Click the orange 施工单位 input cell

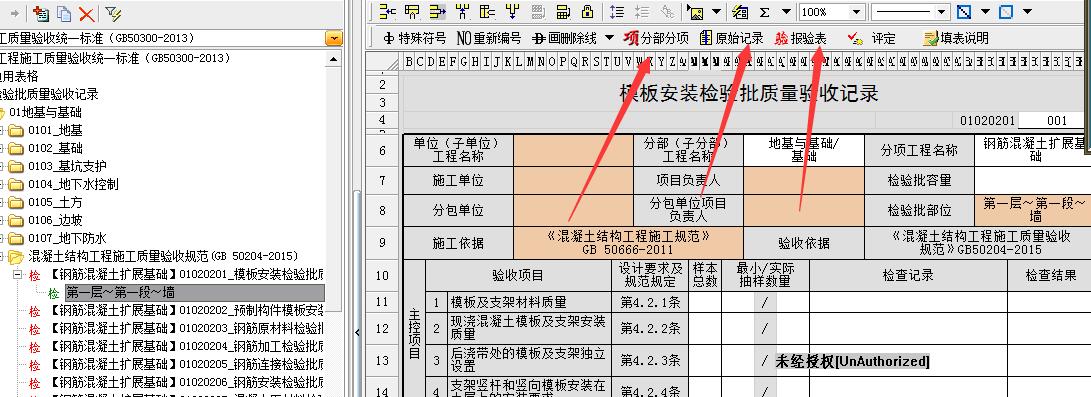tap(573, 181)
